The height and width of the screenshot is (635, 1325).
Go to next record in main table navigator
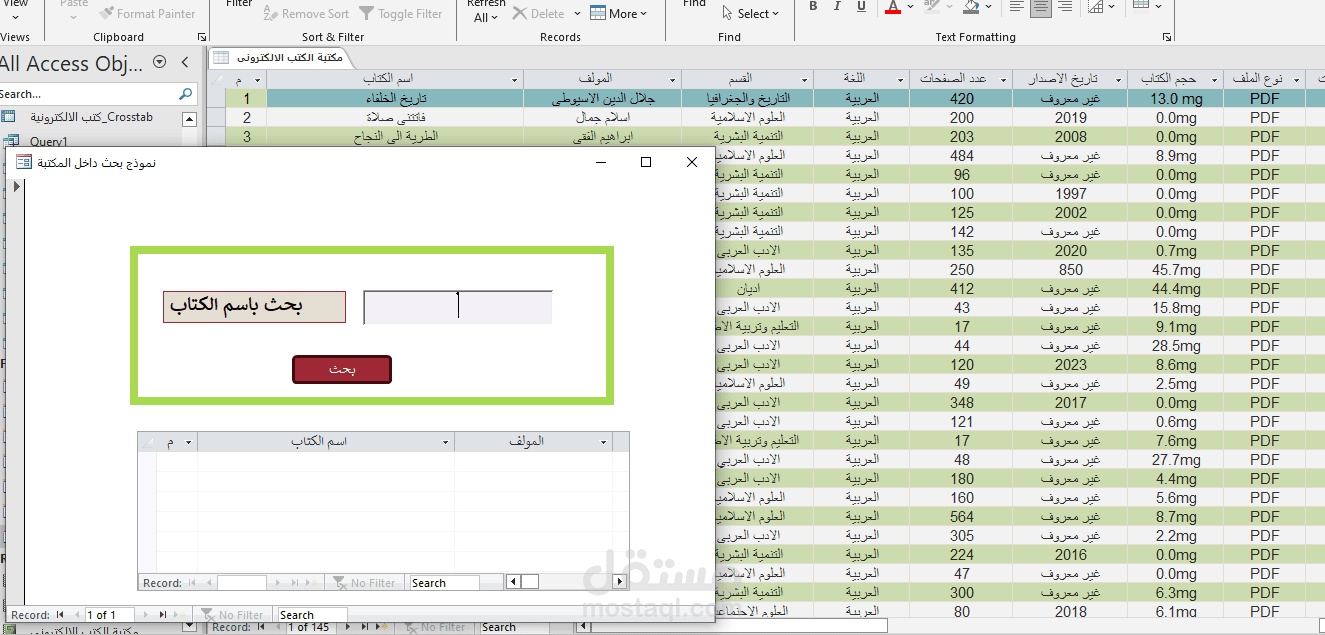pos(346,627)
